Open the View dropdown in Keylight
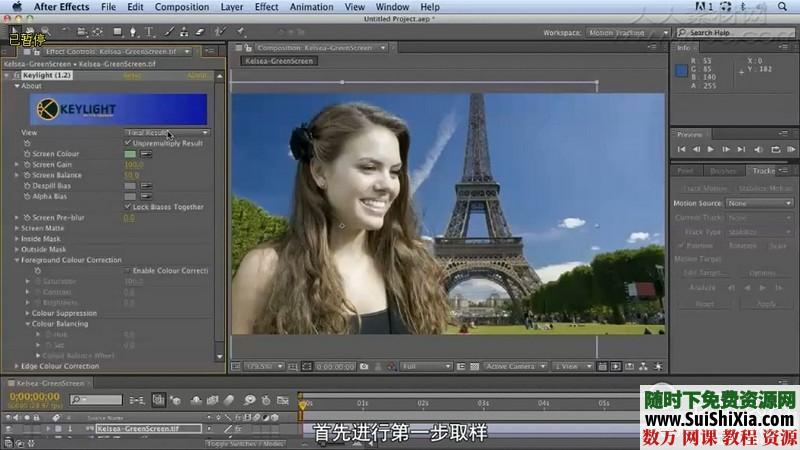The height and width of the screenshot is (450, 800). [x=167, y=132]
